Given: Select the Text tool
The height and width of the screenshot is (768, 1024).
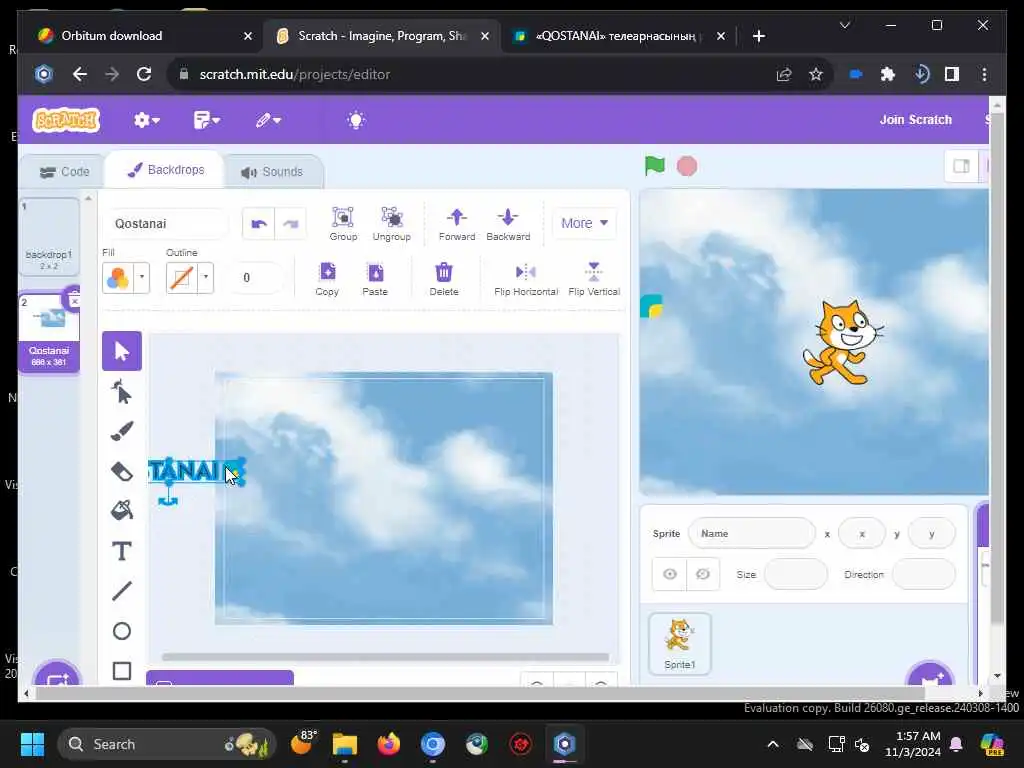Looking at the screenshot, I should pos(121,551).
